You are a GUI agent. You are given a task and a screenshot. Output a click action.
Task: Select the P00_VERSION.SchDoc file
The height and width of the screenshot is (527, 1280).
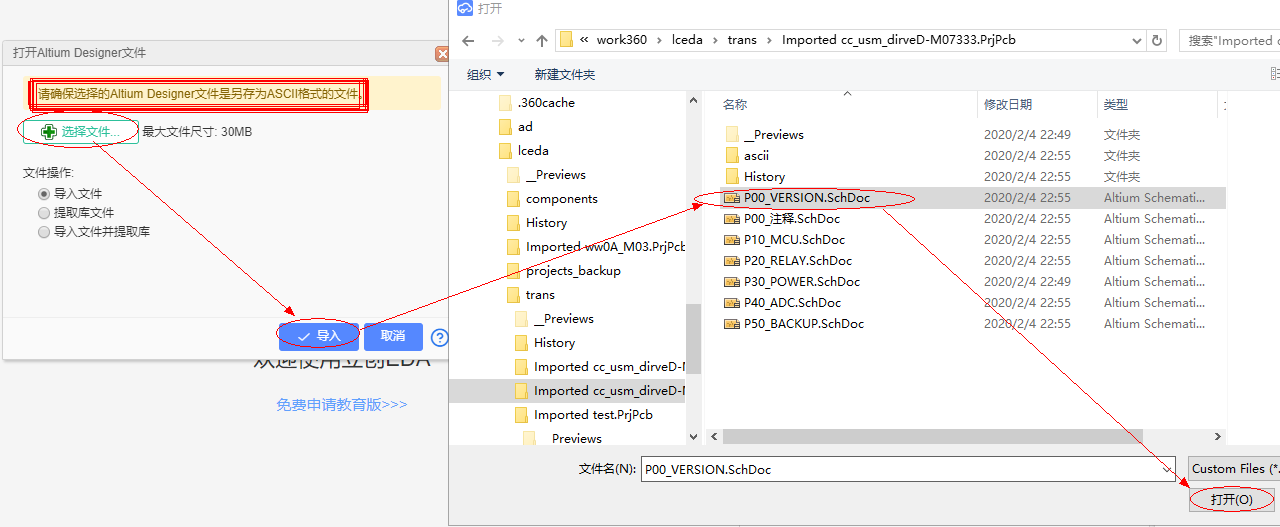[x=807, y=197]
